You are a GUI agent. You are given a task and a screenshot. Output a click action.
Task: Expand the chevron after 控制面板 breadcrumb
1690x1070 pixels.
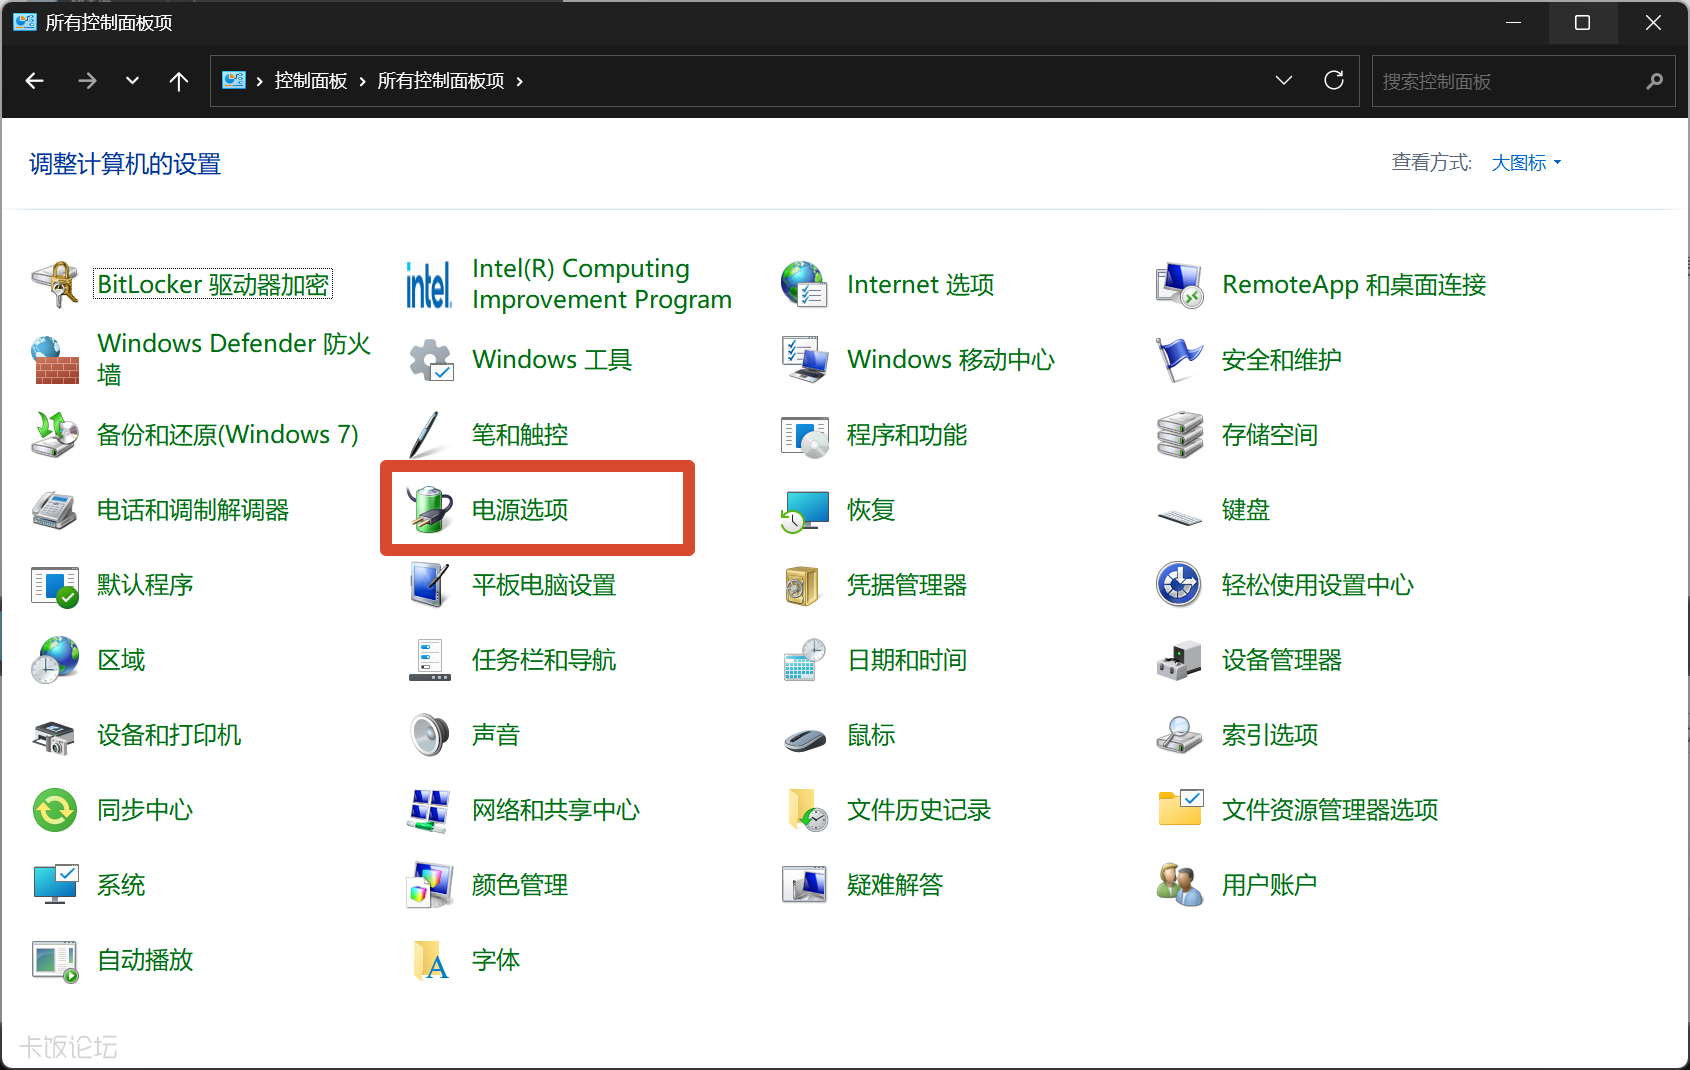362,81
